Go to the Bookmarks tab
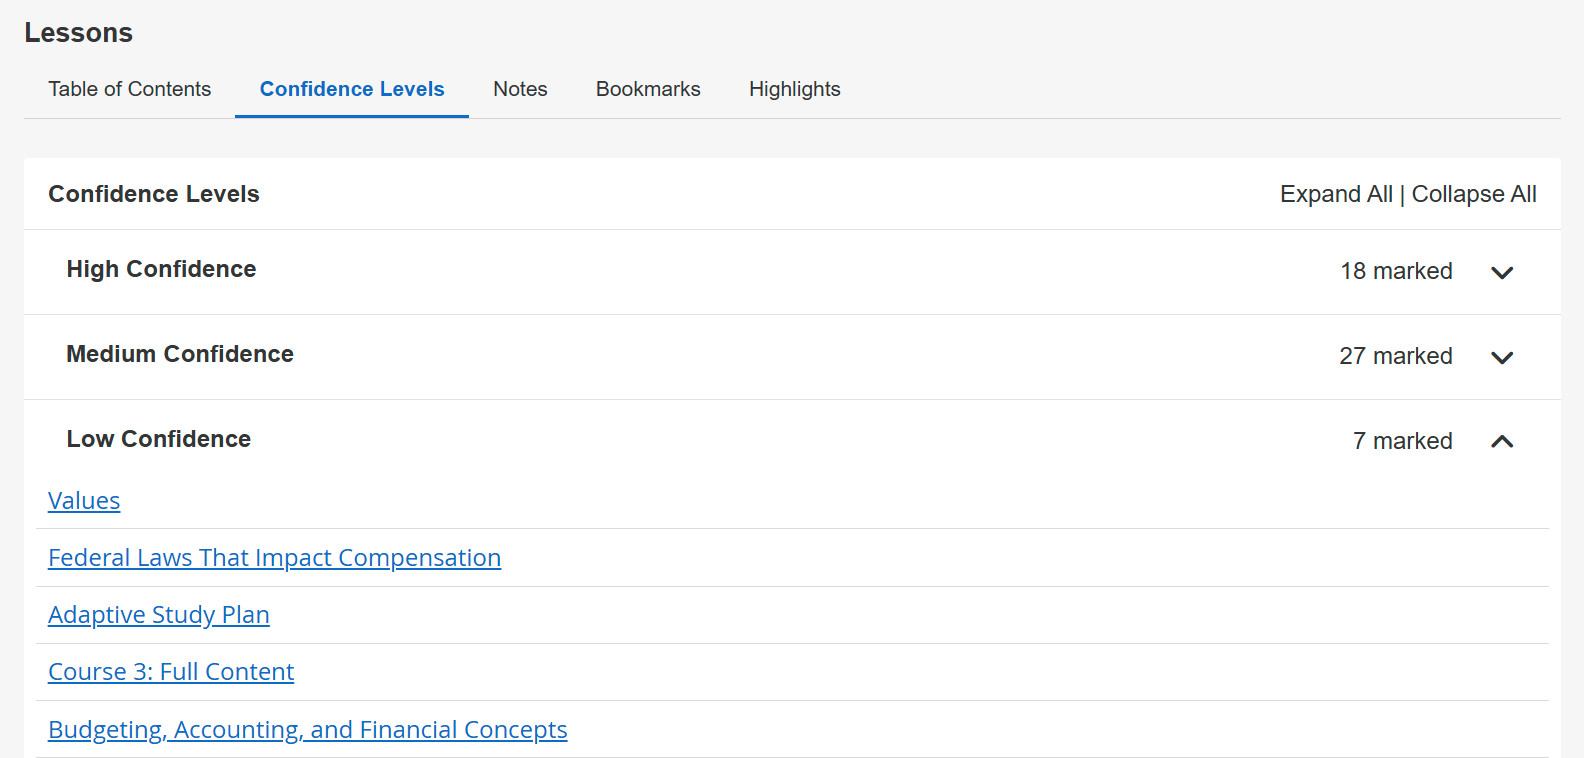 coord(648,89)
